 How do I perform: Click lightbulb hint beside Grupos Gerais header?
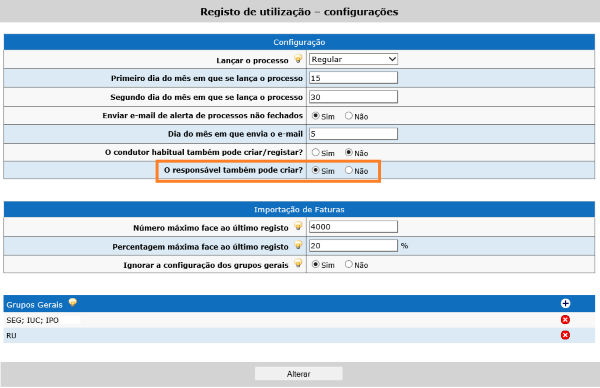click(x=73, y=303)
